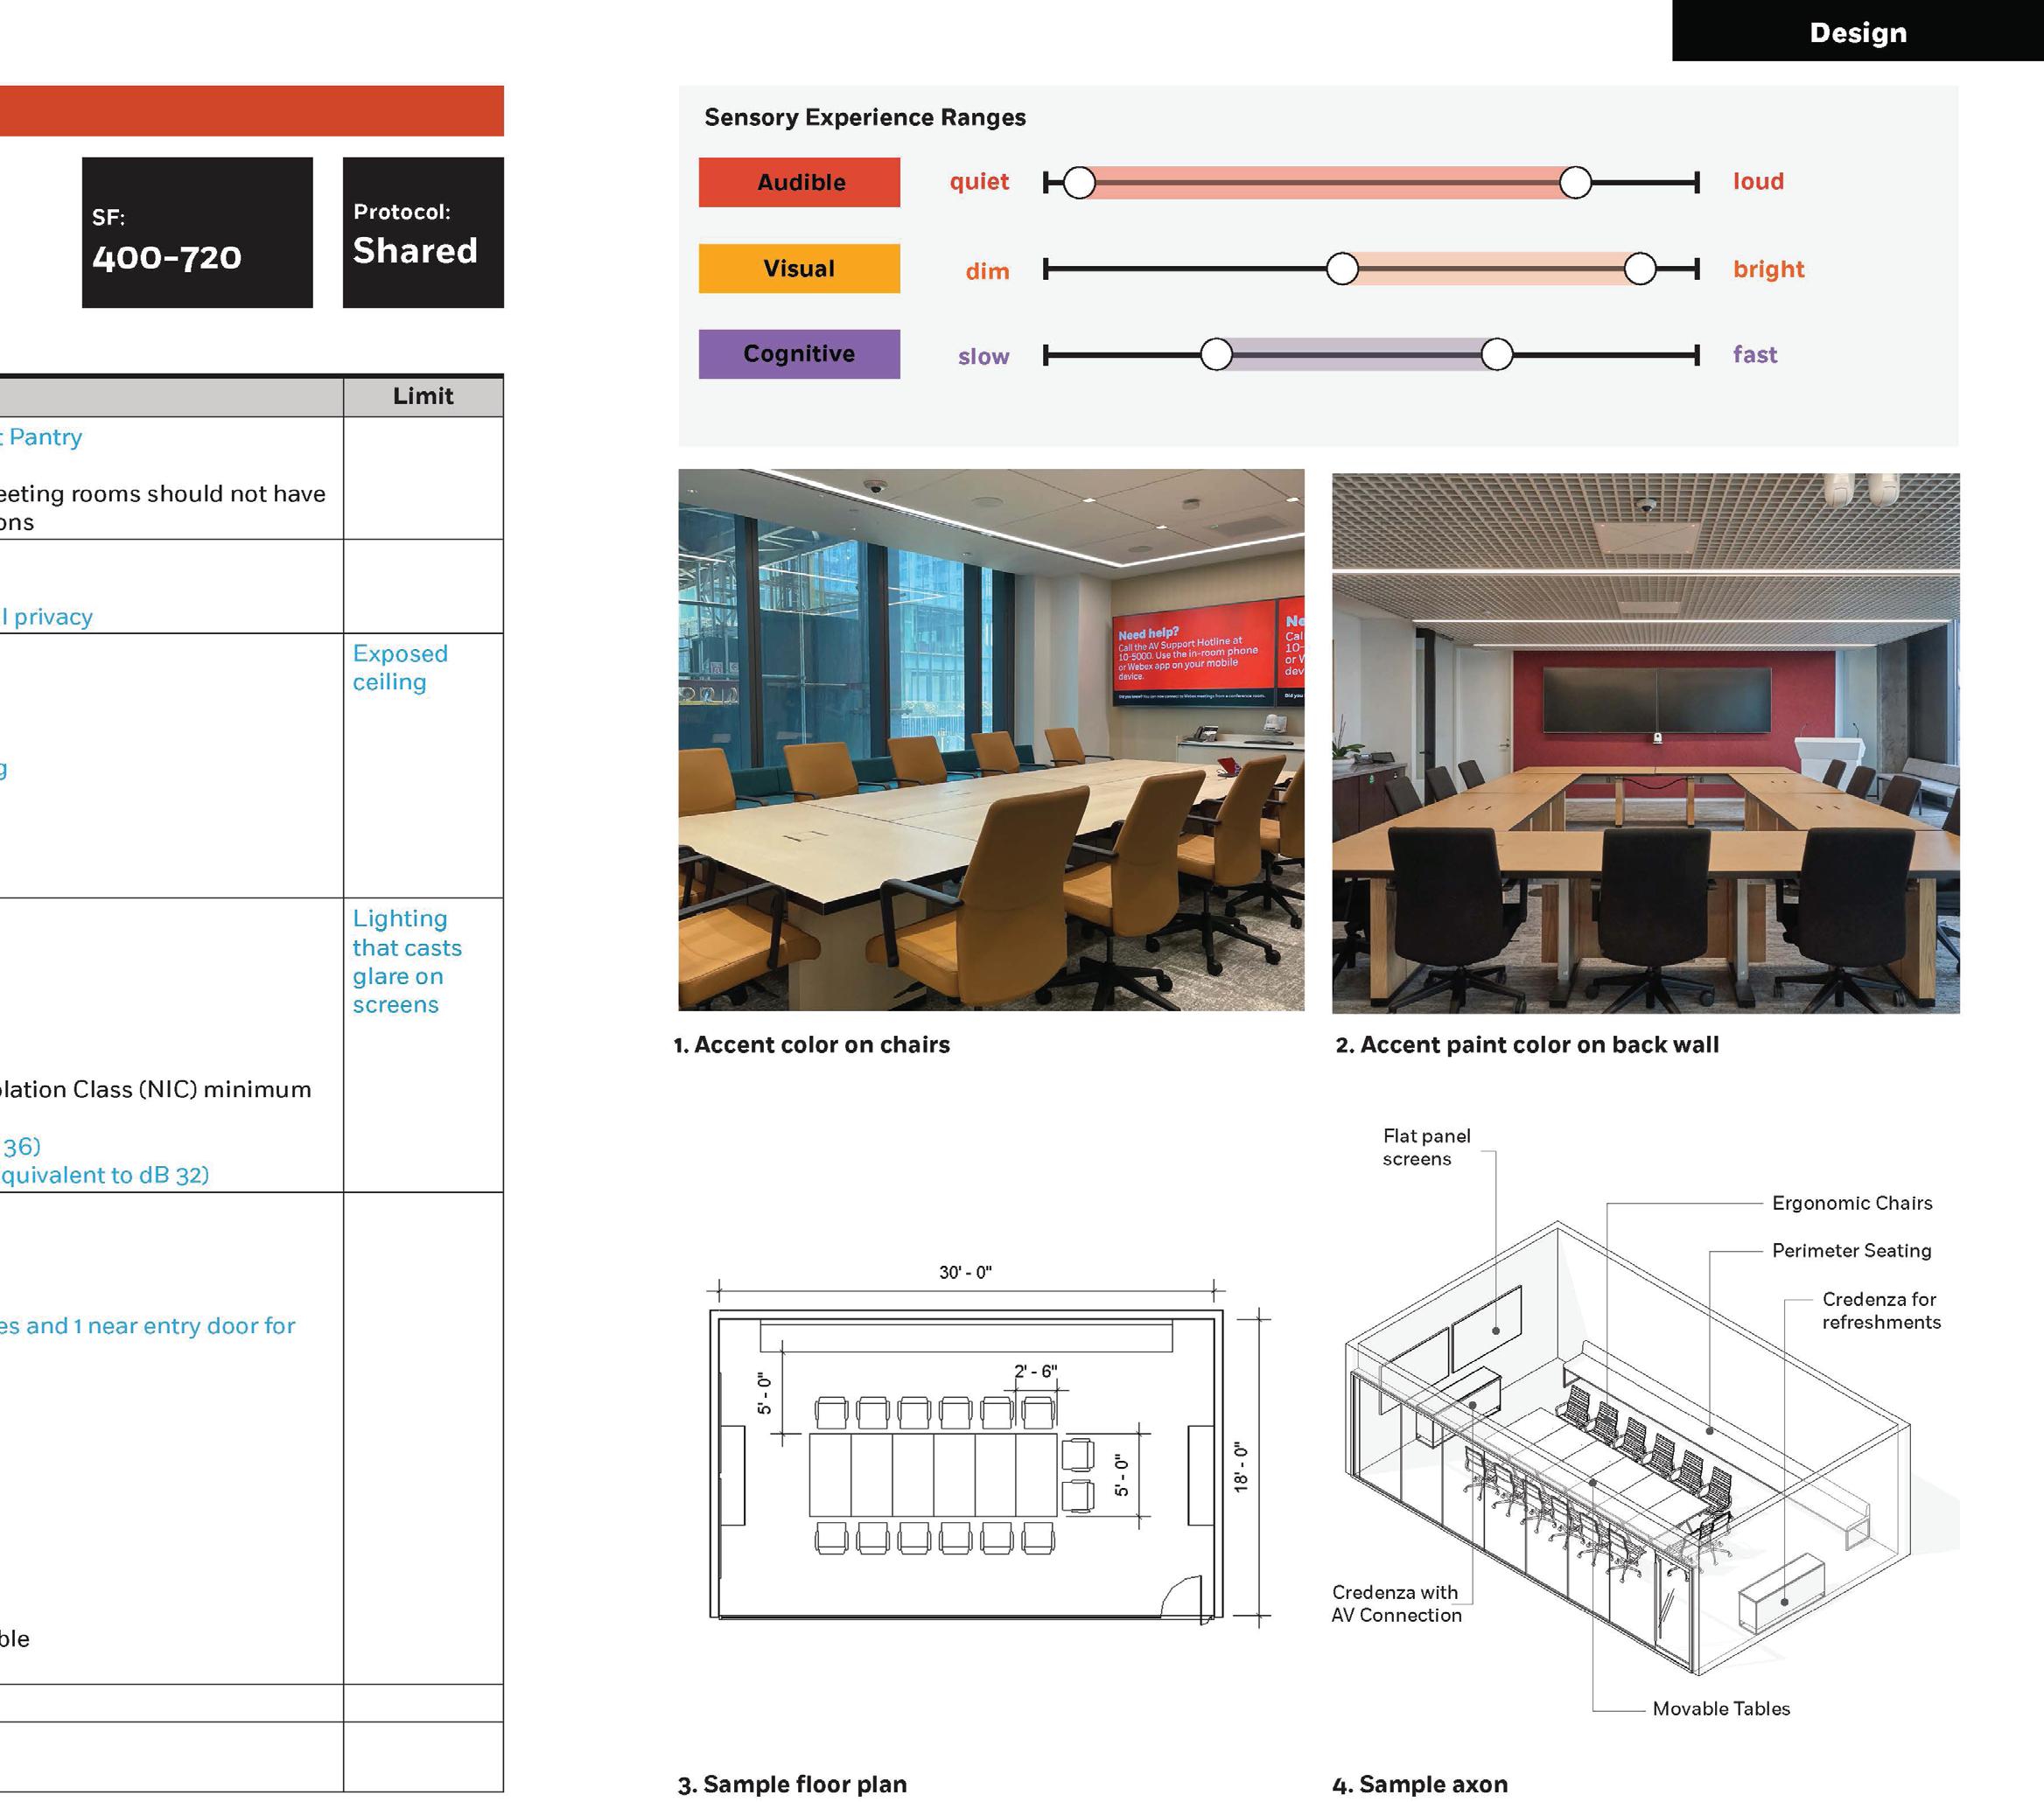
Task: Click the Protocol Shared box
Action: (423, 232)
